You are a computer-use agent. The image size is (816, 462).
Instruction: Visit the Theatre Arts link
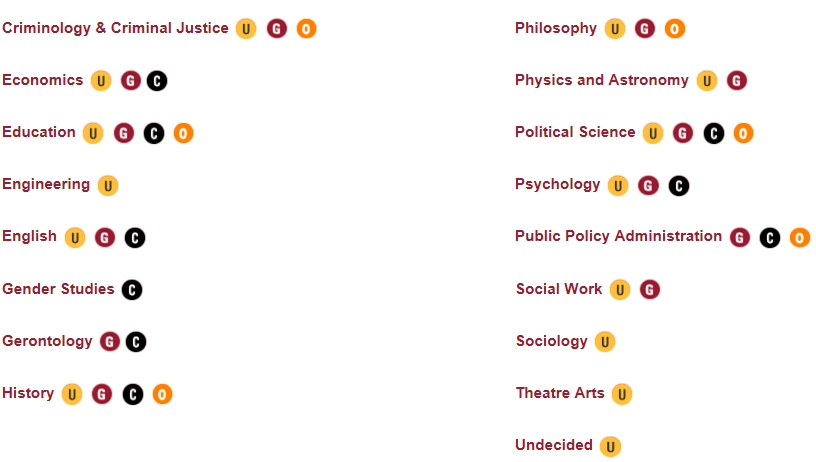560,393
